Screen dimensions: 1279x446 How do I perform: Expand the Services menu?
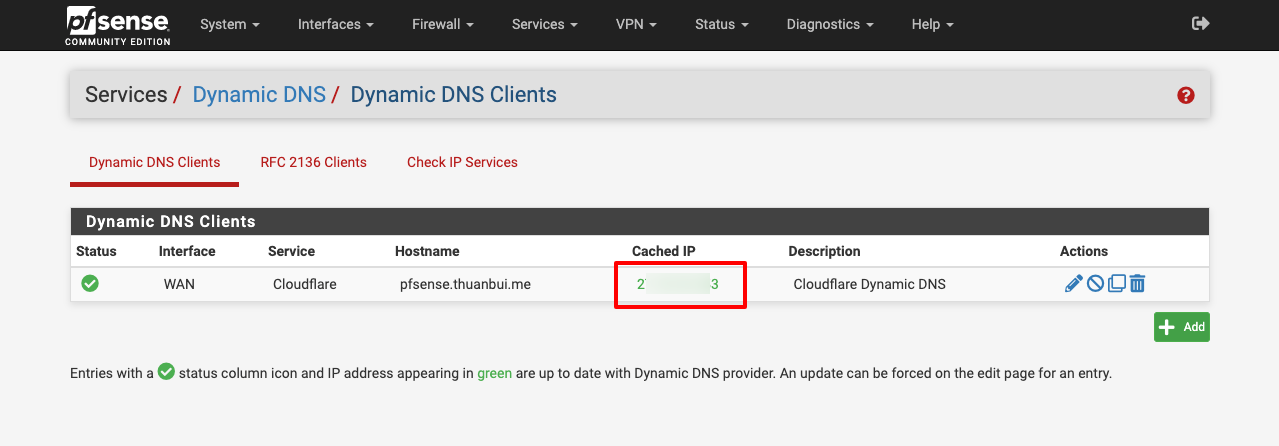click(547, 24)
